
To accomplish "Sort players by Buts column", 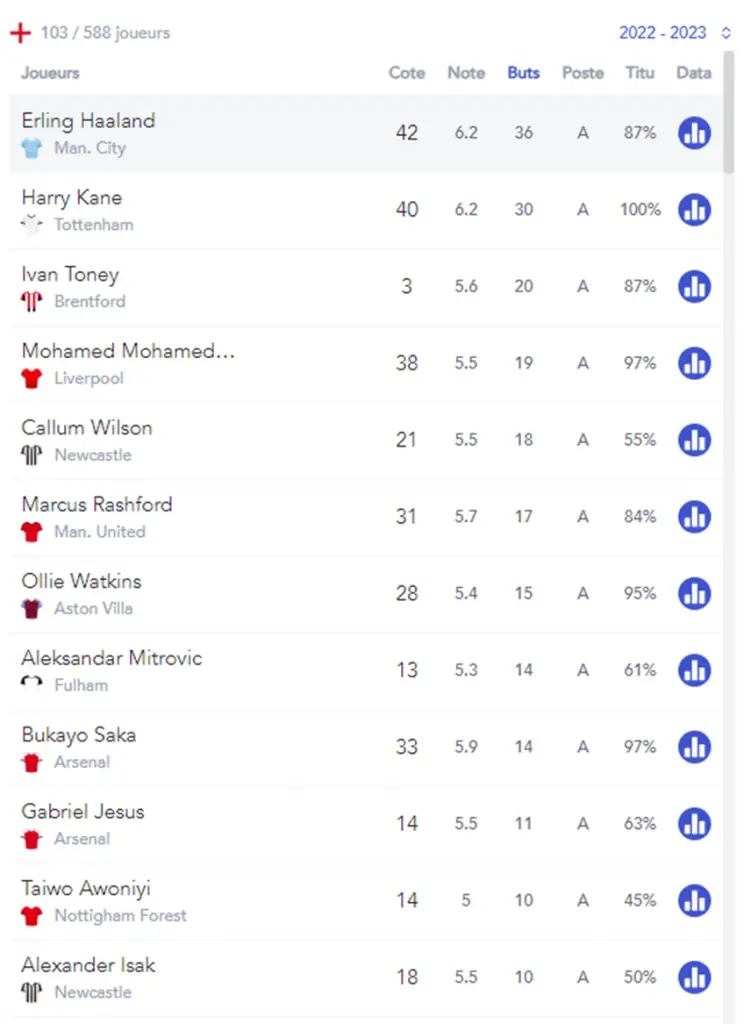I will pyautogui.click(x=523, y=73).
